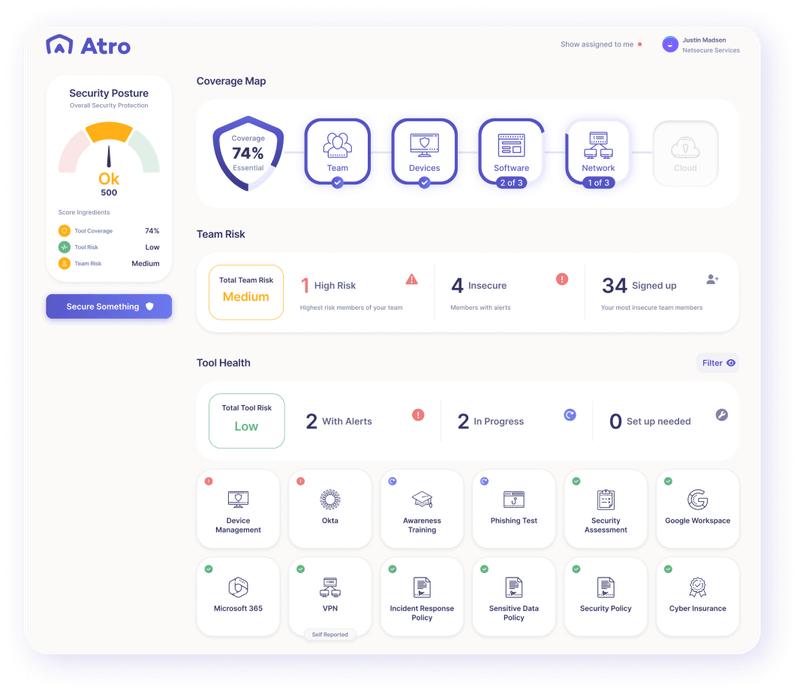
Task: Switch to the Team step in Coverage Map
Action: pyautogui.click(x=338, y=148)
